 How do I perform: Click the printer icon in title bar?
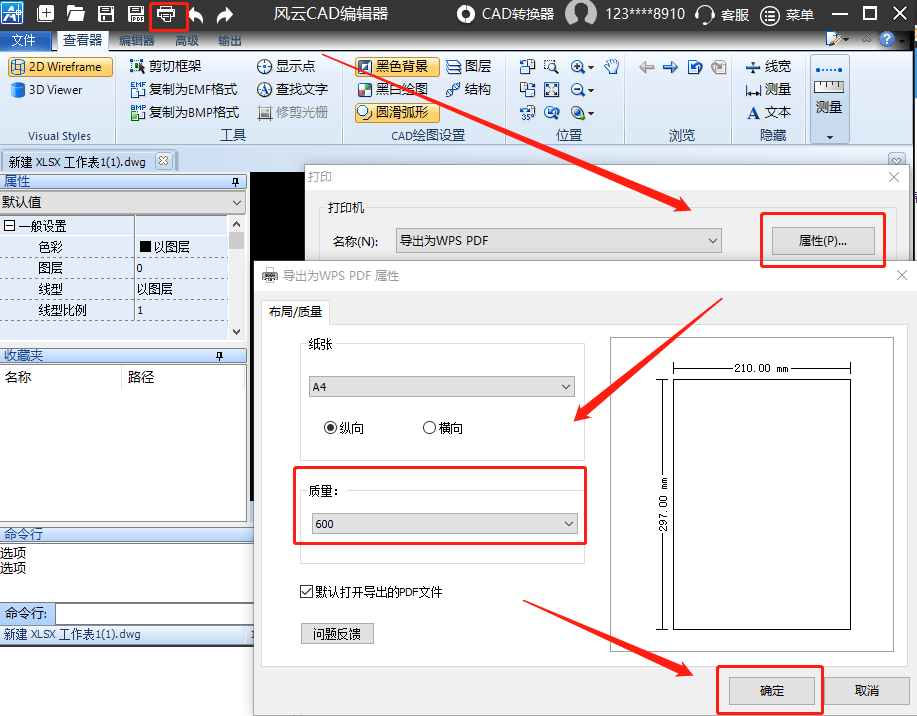[167, 14]
